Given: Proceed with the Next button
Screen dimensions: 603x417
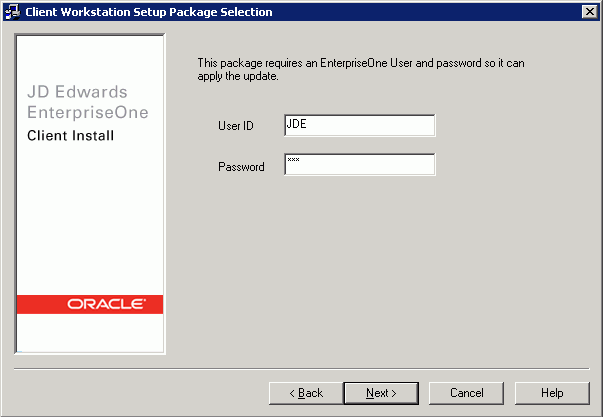Looking at the screenshot, I should [x=381, y=393].
